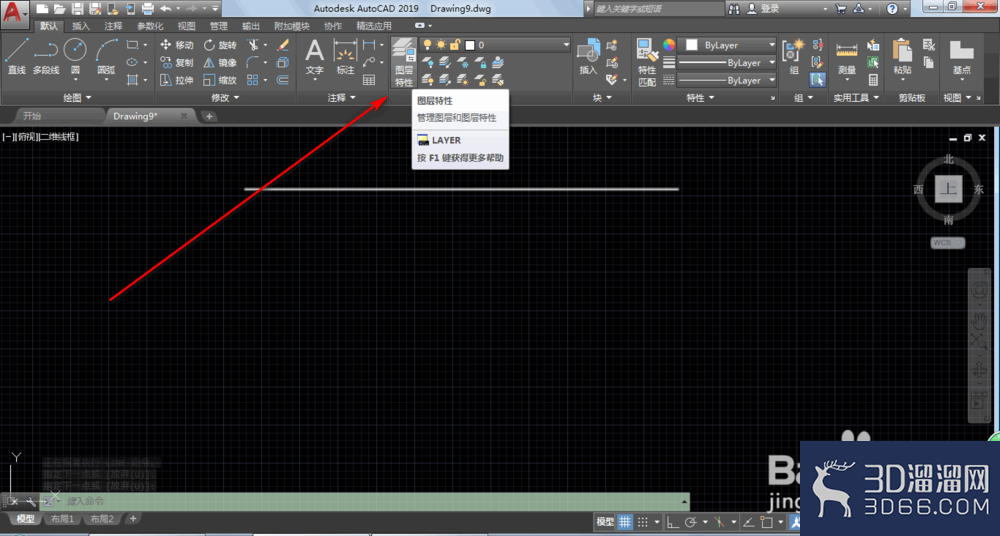Click the Sign In (登录) button

(x=763, y=9)
